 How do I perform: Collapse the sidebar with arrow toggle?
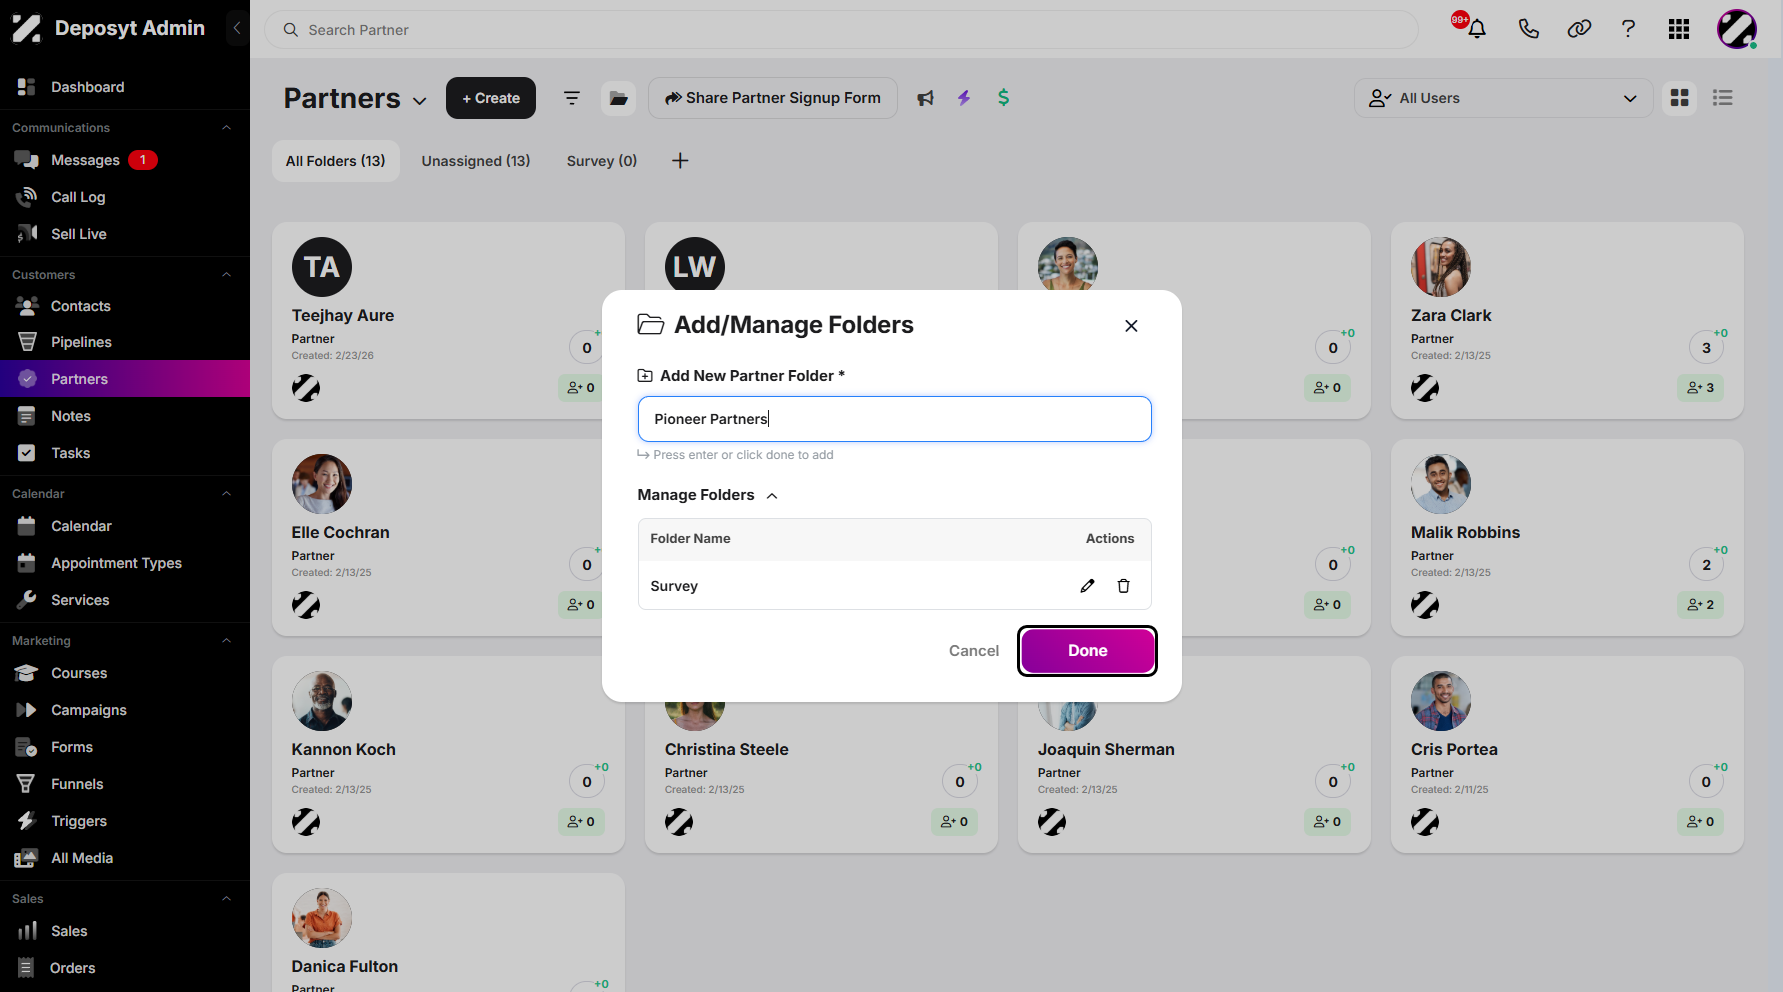237,28
